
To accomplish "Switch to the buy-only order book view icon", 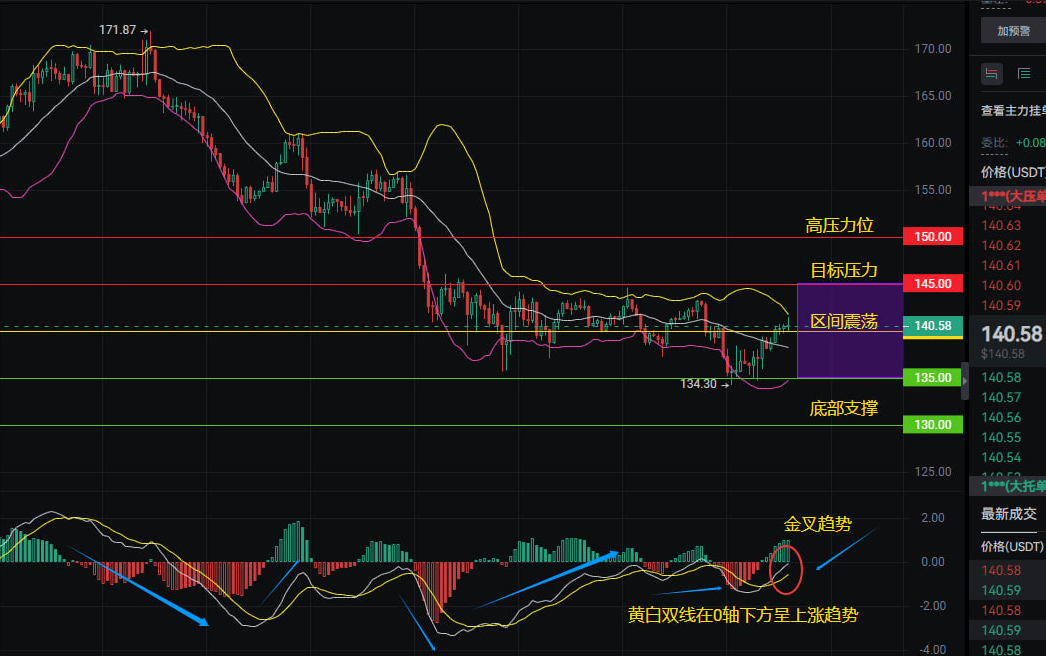I will [x=1024, y=73].
